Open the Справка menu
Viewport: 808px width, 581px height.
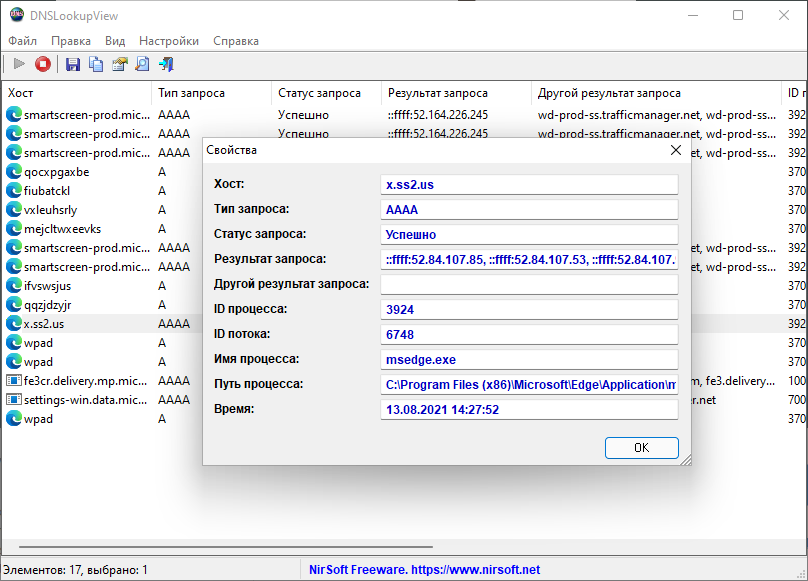236,41
